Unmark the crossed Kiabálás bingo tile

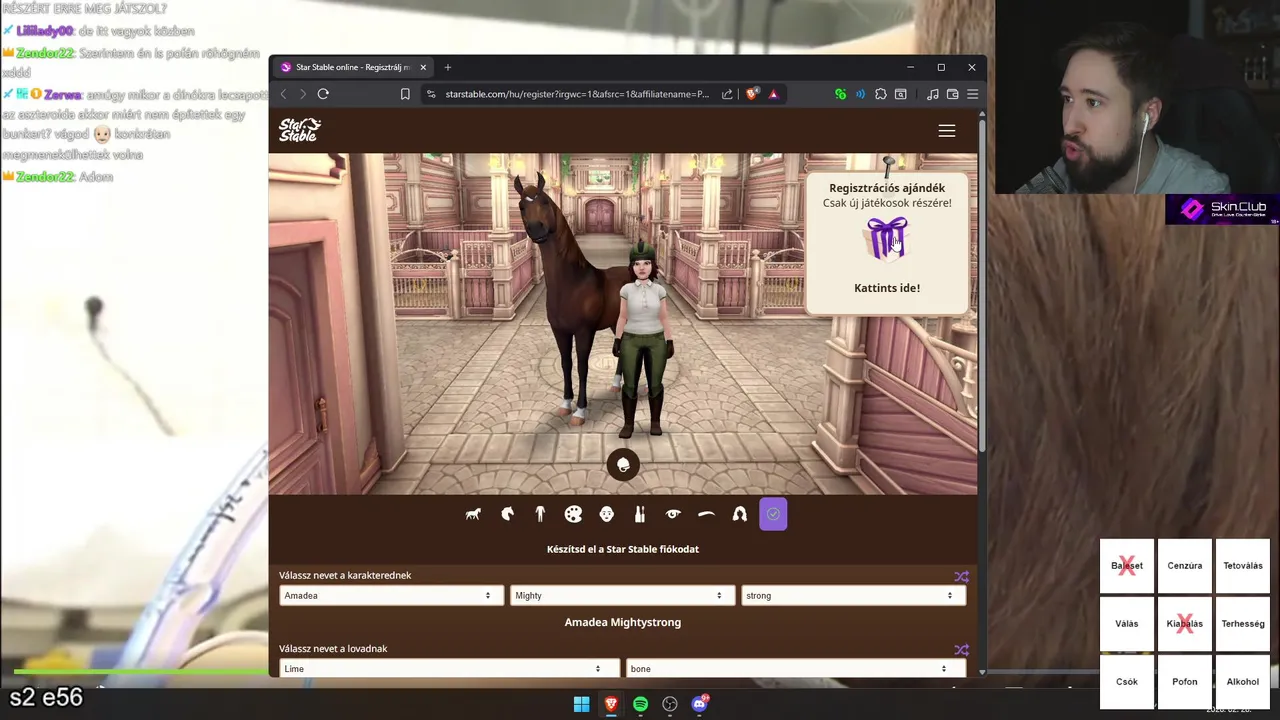1185,624
